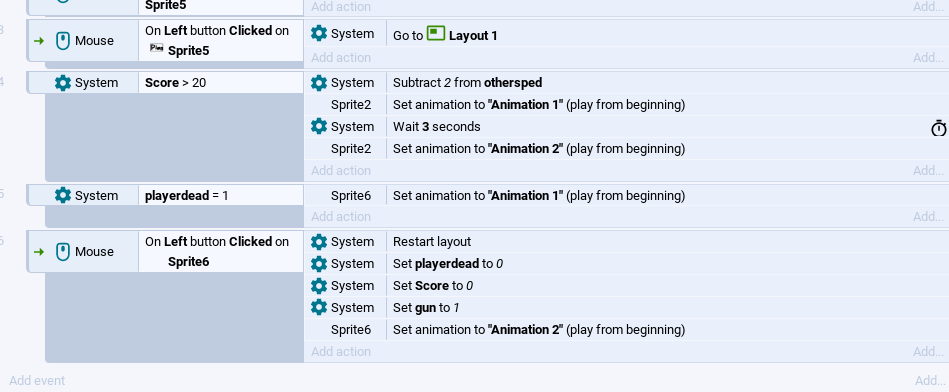
Task: Click the stopwatch icon beside Wait 3 seconds
Action: pos(938,128)
